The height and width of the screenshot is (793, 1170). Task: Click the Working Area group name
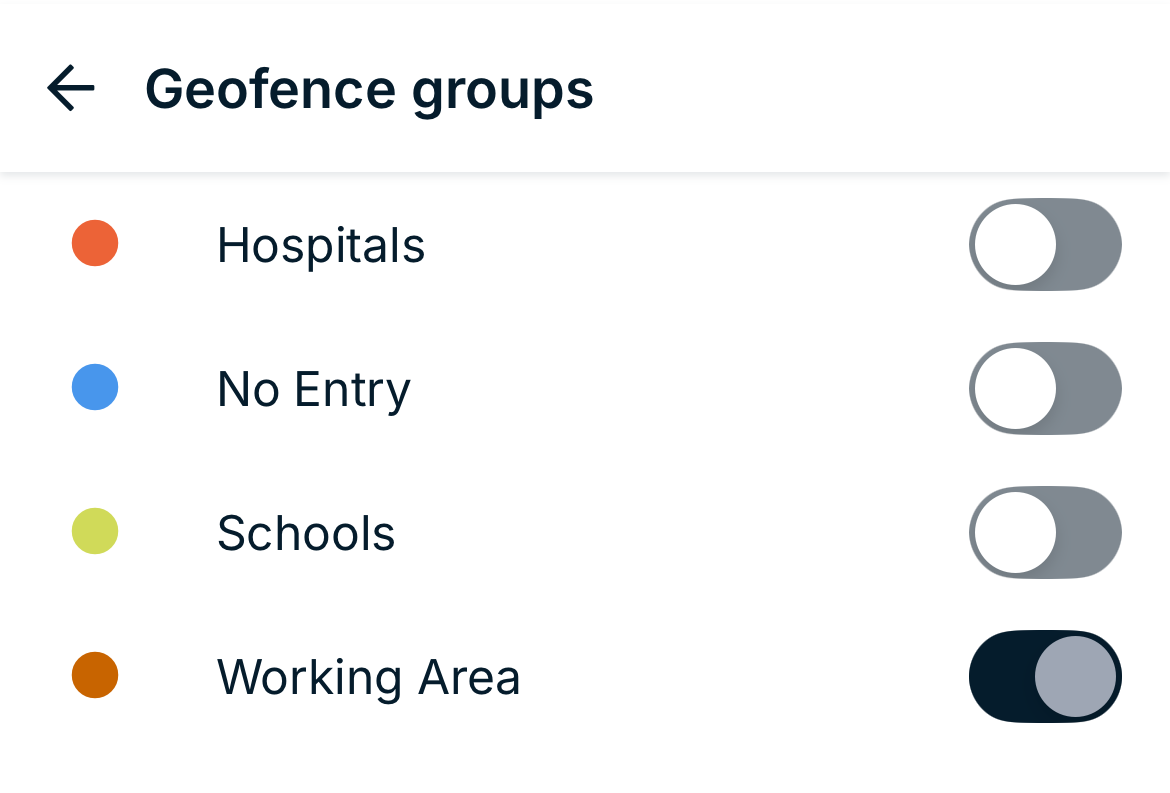[x=369, y=677]
